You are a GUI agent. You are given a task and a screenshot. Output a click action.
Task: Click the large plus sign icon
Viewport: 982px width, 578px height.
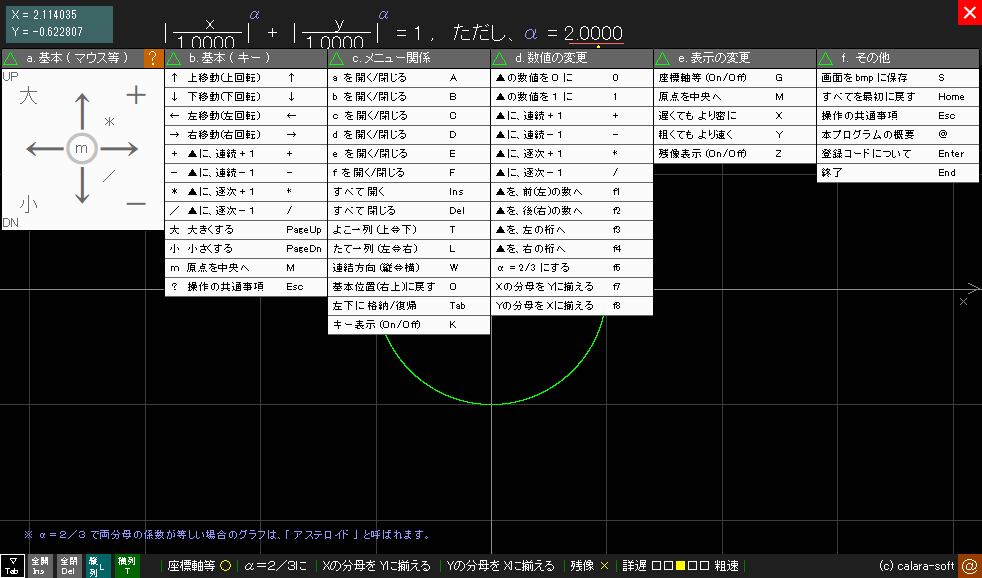tap(136, 95)
